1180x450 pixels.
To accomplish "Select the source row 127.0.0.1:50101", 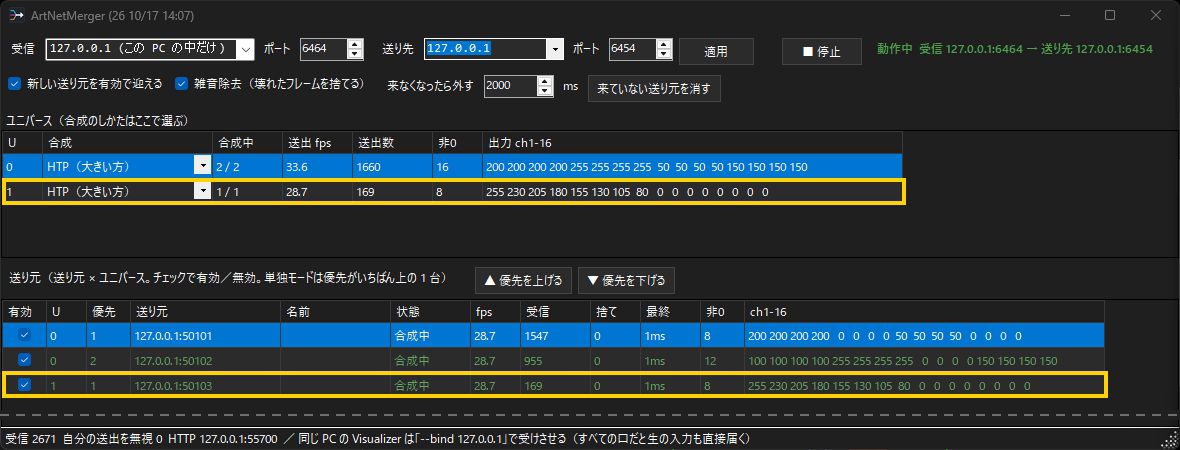I will coord(553,335).
